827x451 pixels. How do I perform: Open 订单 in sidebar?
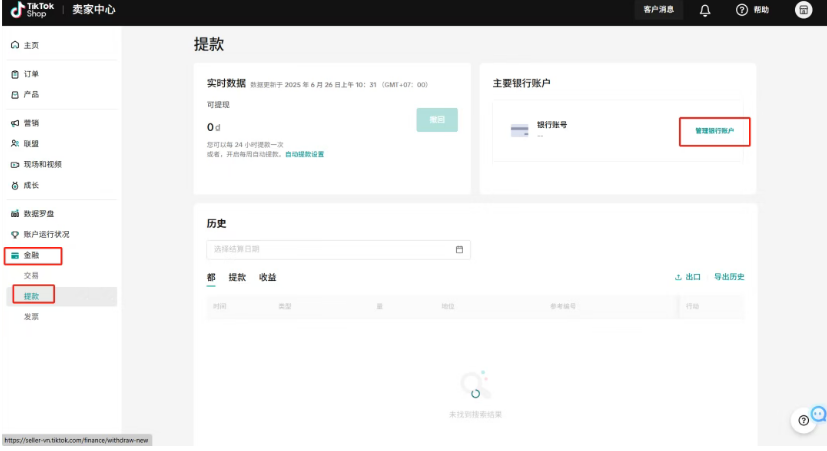(x=31, y=74)
